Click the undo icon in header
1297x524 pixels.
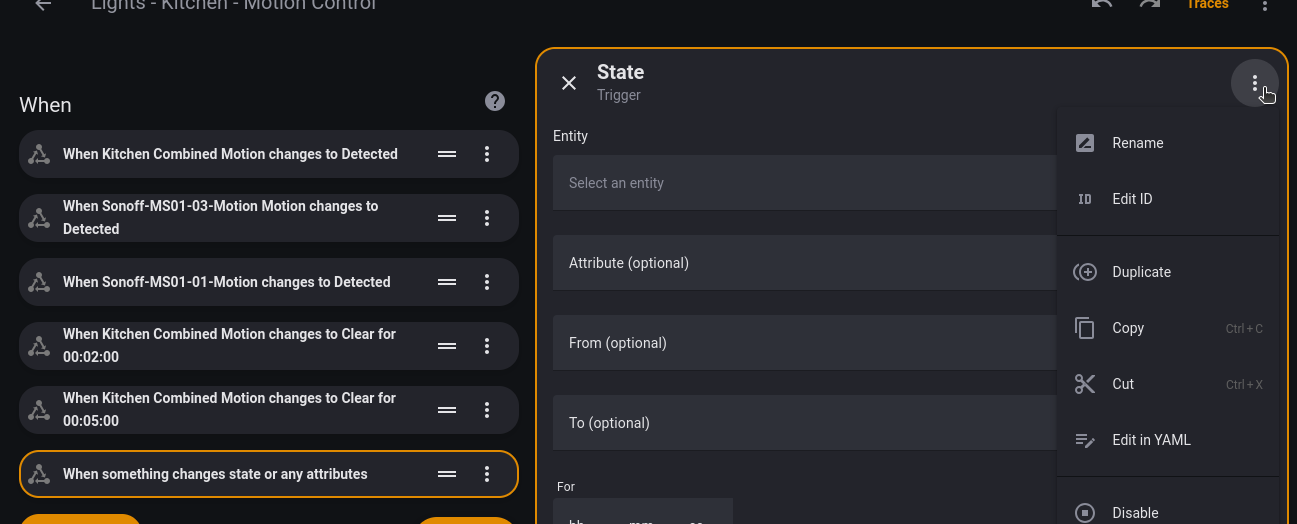(1102, 5)
